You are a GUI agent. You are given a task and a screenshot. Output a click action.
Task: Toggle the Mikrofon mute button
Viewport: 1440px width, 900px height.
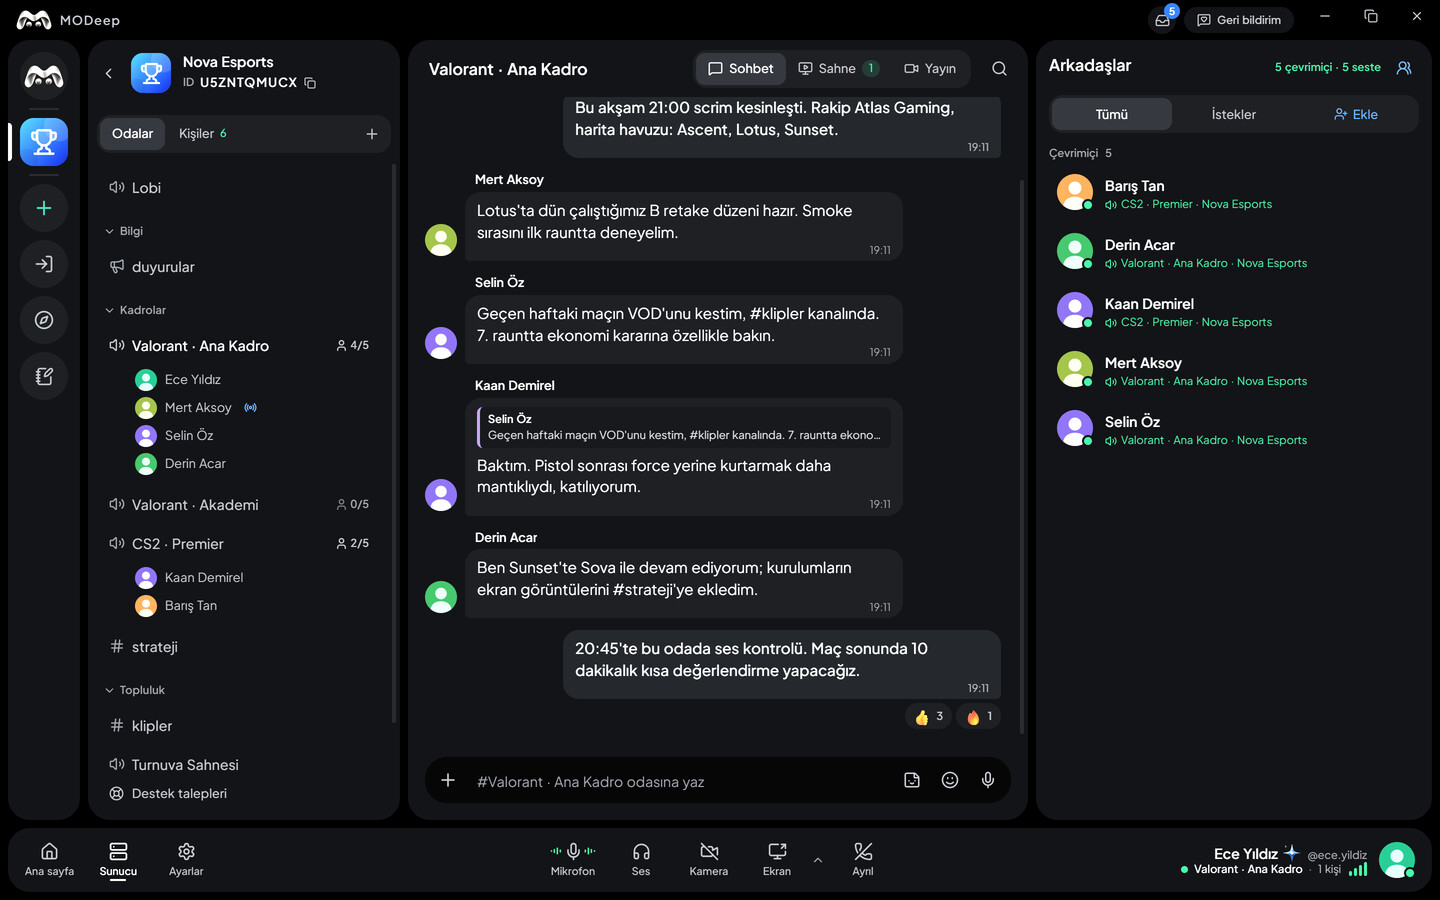point(573,859)
